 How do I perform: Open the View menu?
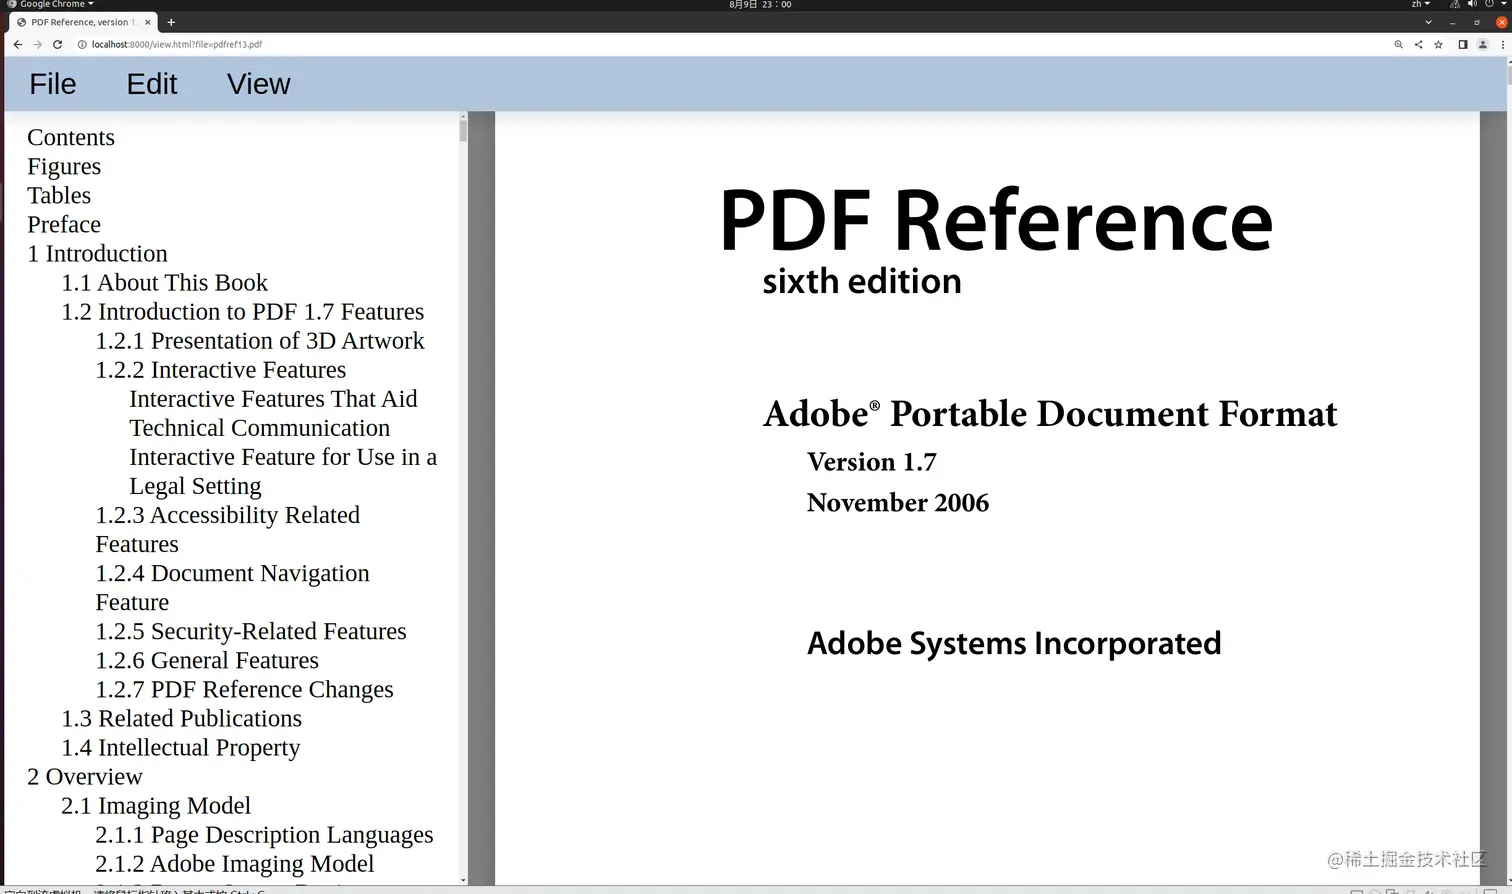pos(259,84)
